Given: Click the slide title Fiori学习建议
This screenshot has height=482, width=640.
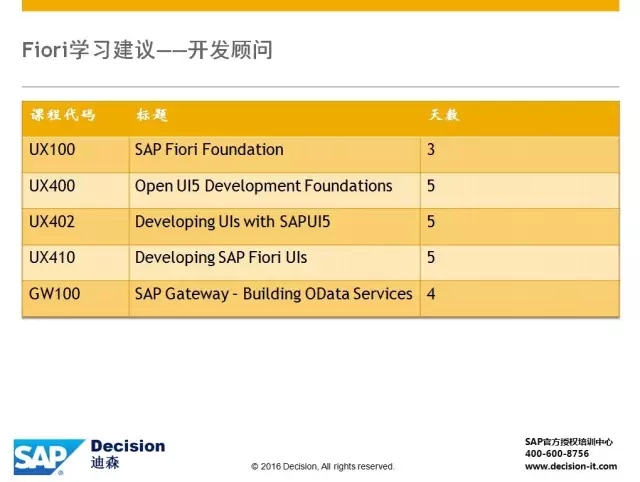Looking at the screenshot, I should tap(147, 49).
